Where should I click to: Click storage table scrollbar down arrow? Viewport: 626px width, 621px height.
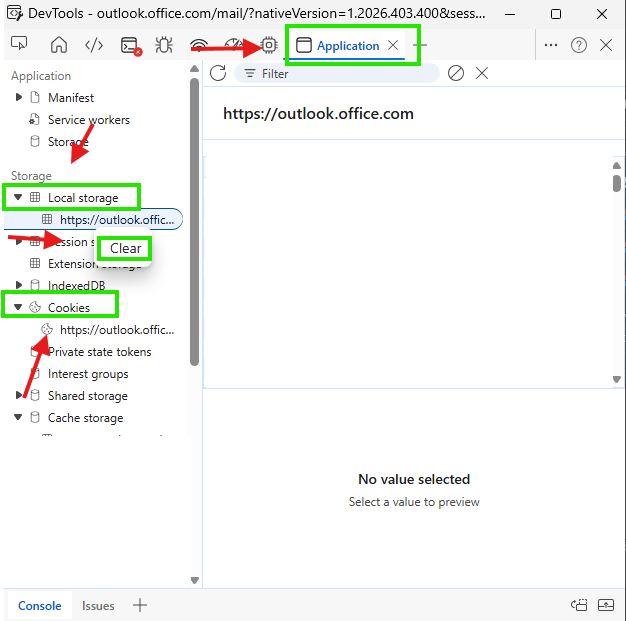coord(616,379)
